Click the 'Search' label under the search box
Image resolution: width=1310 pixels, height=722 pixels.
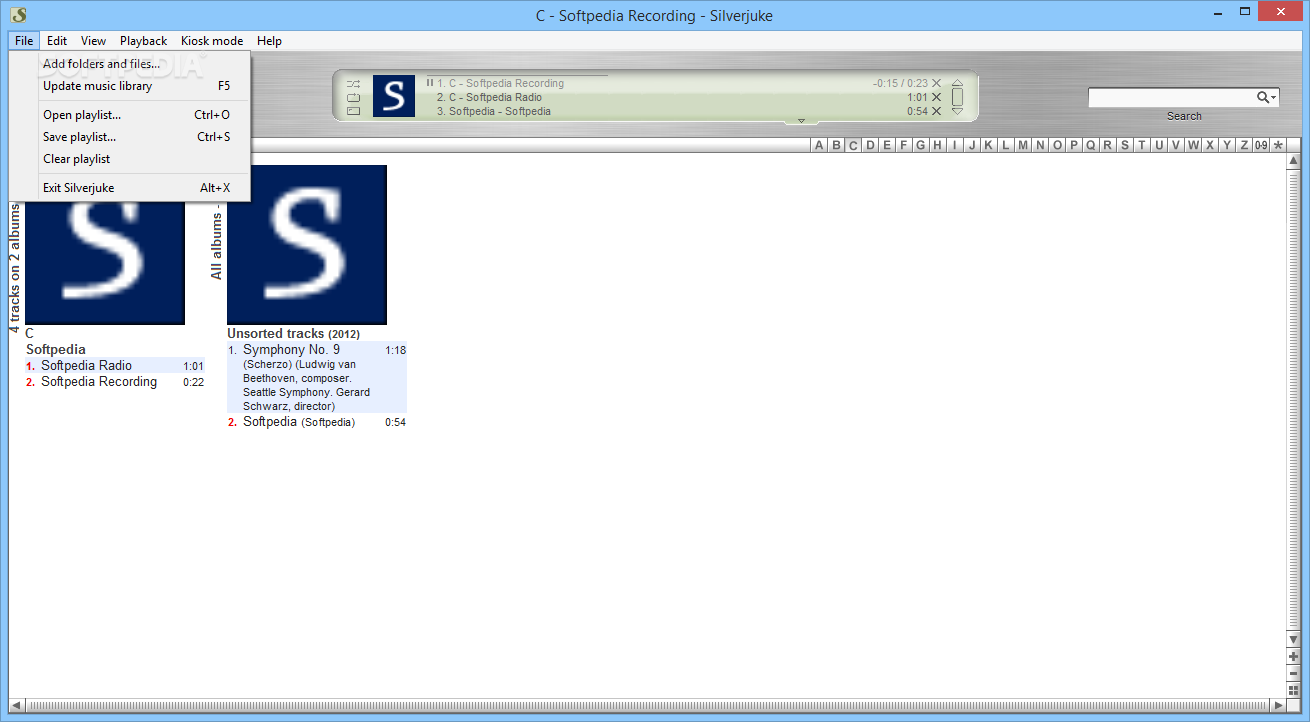(1184, 116)
